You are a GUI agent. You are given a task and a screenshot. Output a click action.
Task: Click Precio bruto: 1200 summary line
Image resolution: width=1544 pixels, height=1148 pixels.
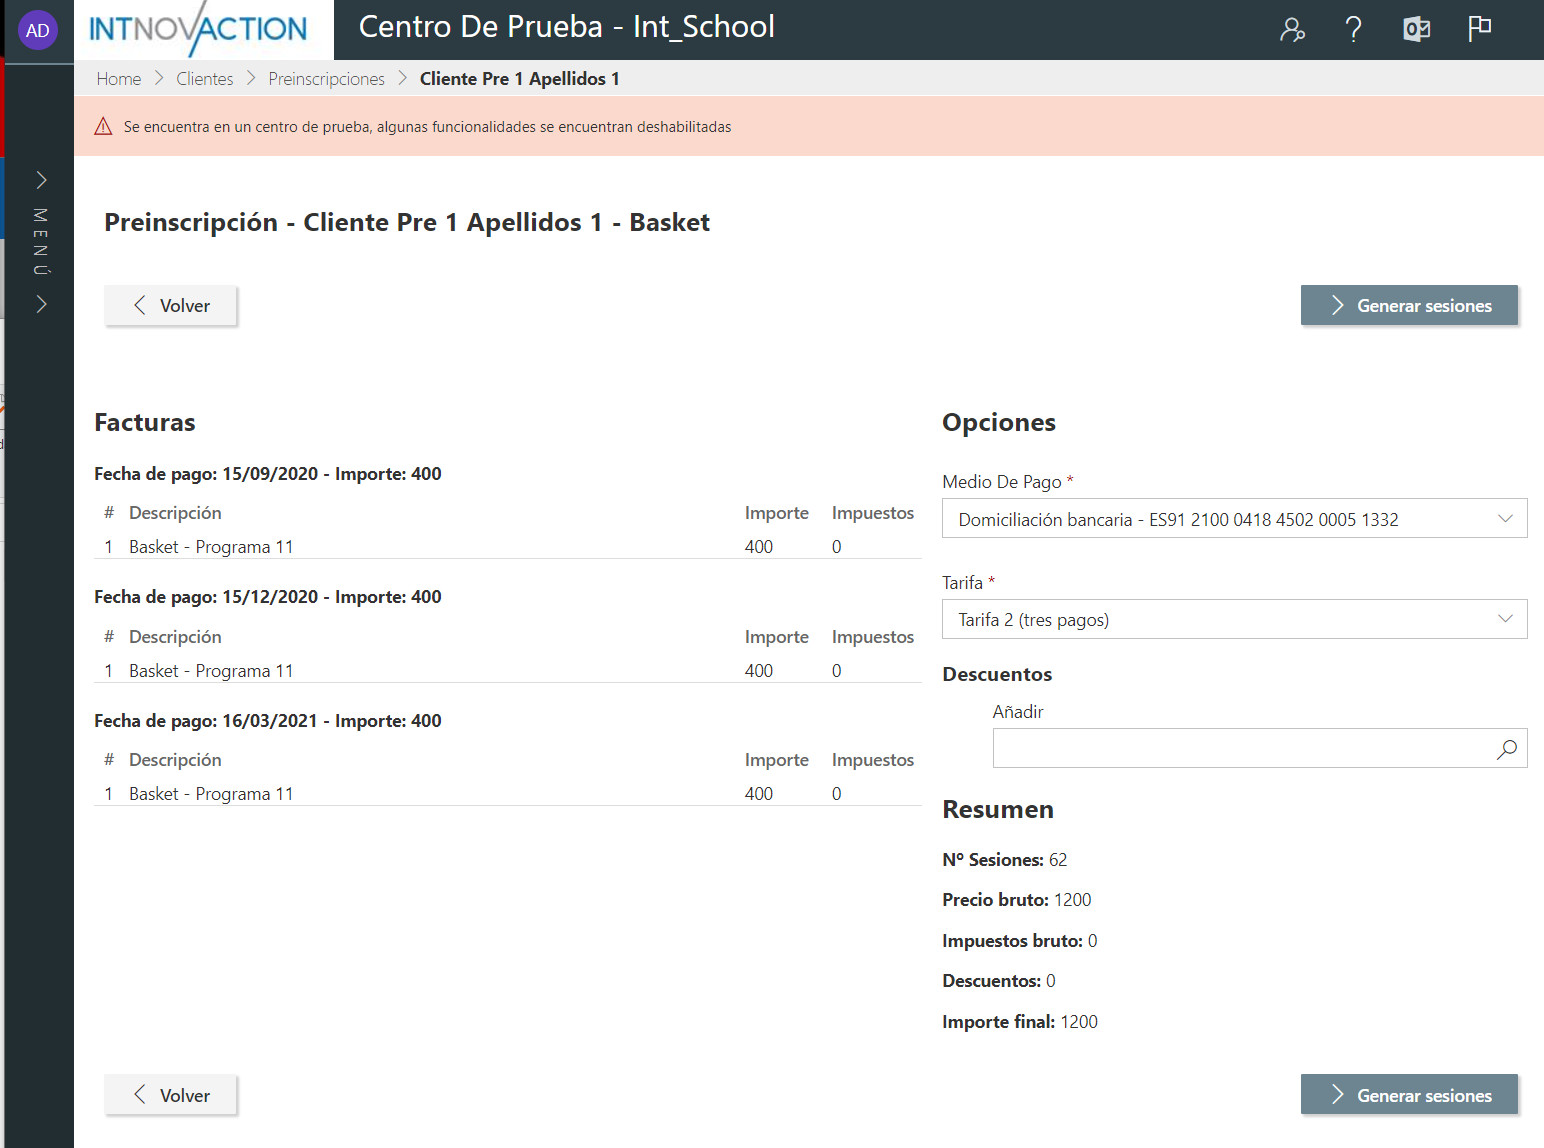click(1017, 900)
